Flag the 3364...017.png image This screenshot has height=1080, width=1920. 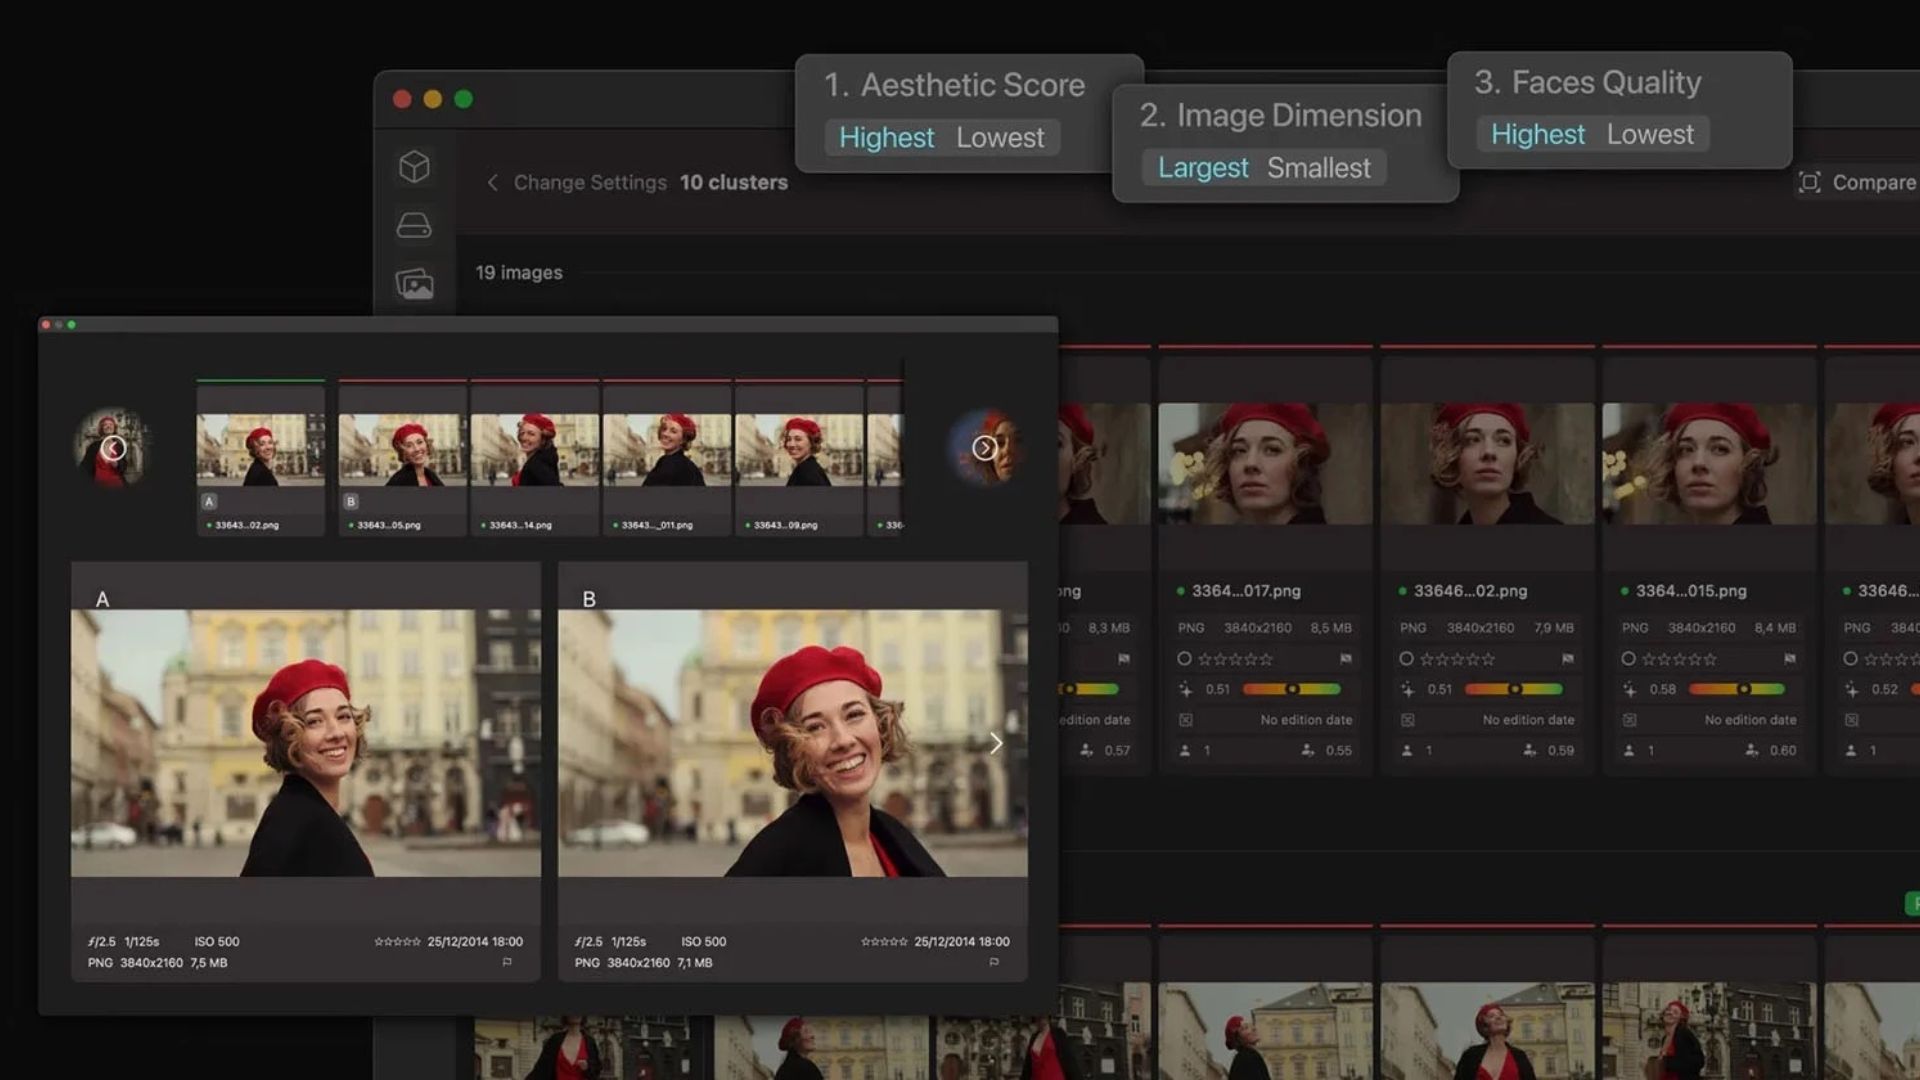coord(1345,659)
